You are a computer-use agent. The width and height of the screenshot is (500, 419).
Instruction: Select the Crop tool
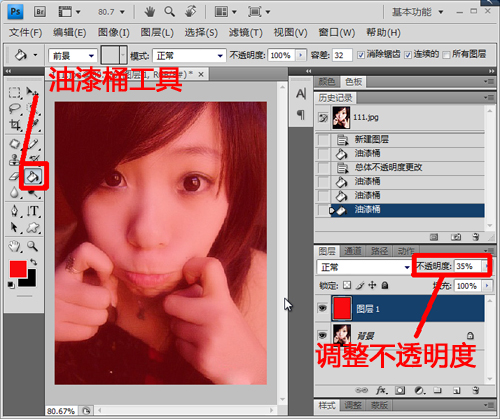tap(14, 124)
